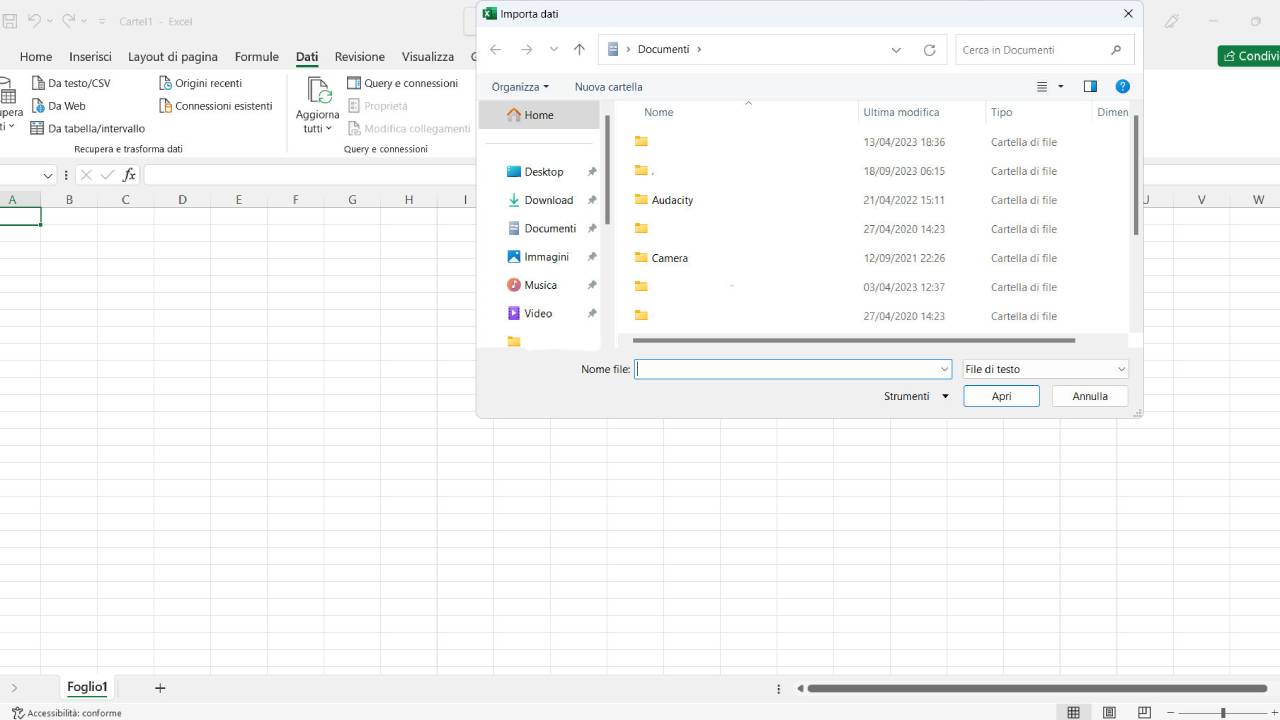Screen dimensions: 1280x720
Task: Toggle the preview pane in Importa dati
Action: (x=1090, y=86)
